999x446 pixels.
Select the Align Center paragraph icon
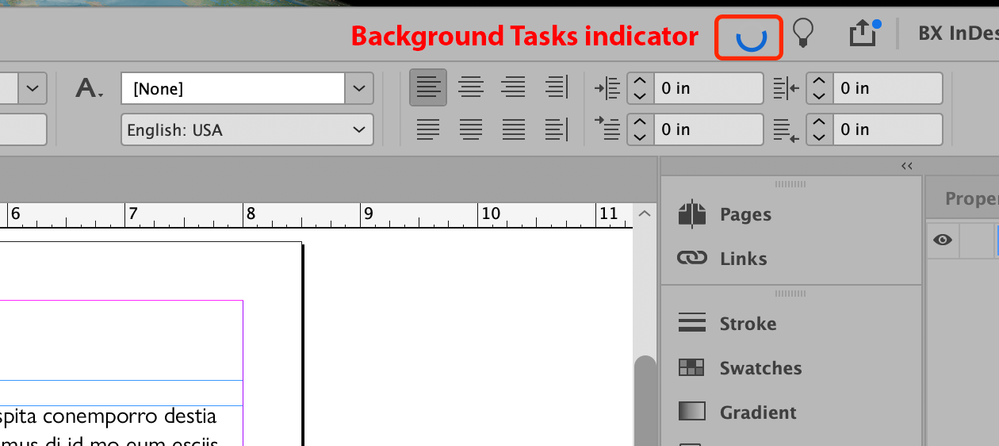471,87
